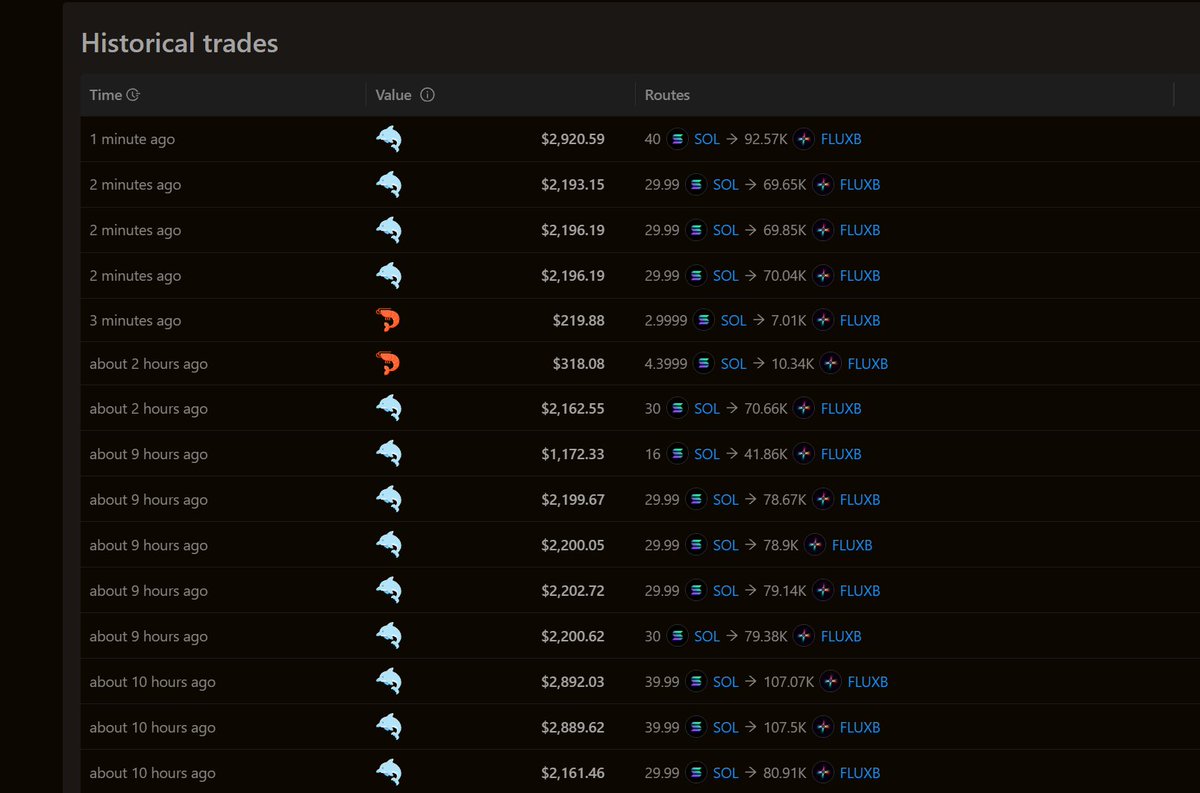
Task: Click the $2,161.46 value
Action: click(573, 772)
